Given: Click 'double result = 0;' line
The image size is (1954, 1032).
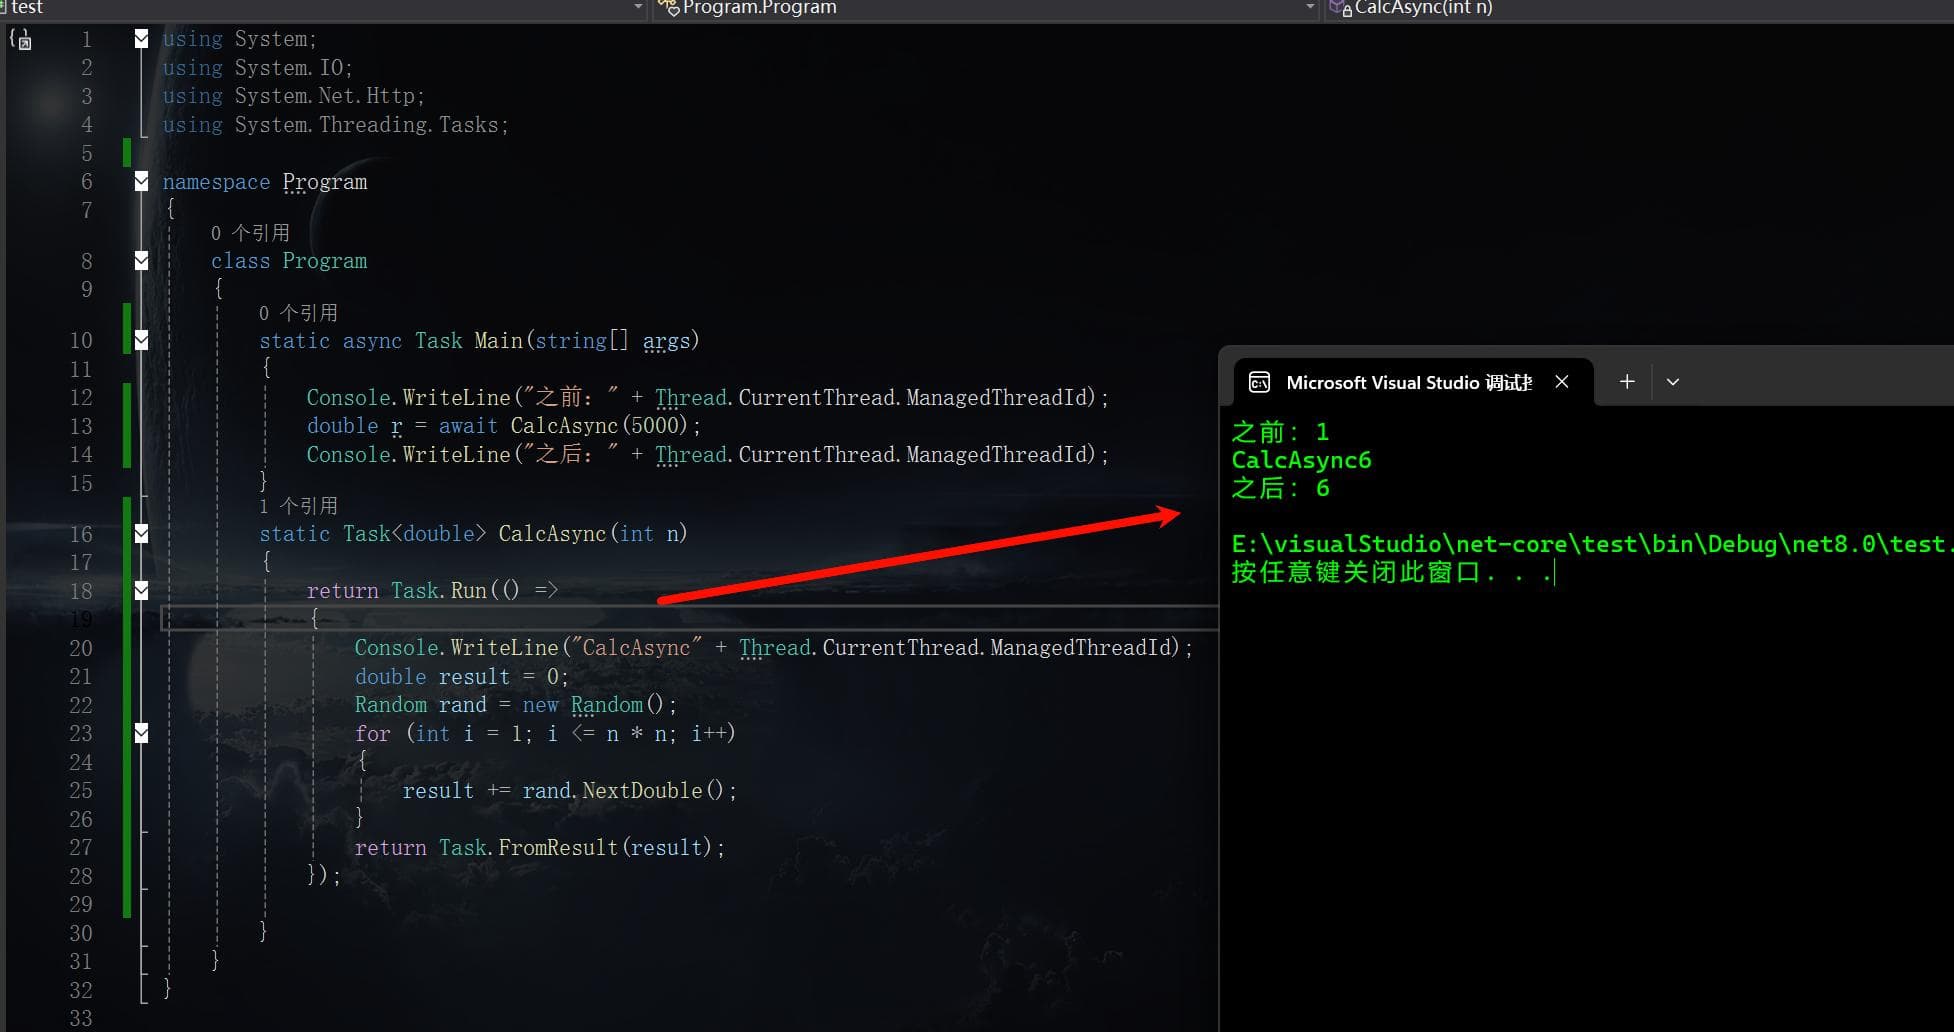Looking at the screenshot, I should [x=461, y=677].
